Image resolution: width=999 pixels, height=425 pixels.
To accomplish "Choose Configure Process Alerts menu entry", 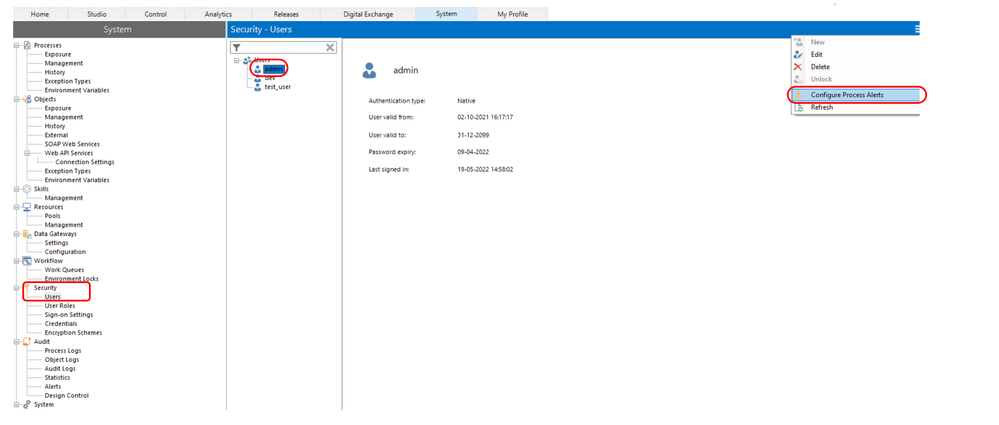I will (x=846, y=95).
